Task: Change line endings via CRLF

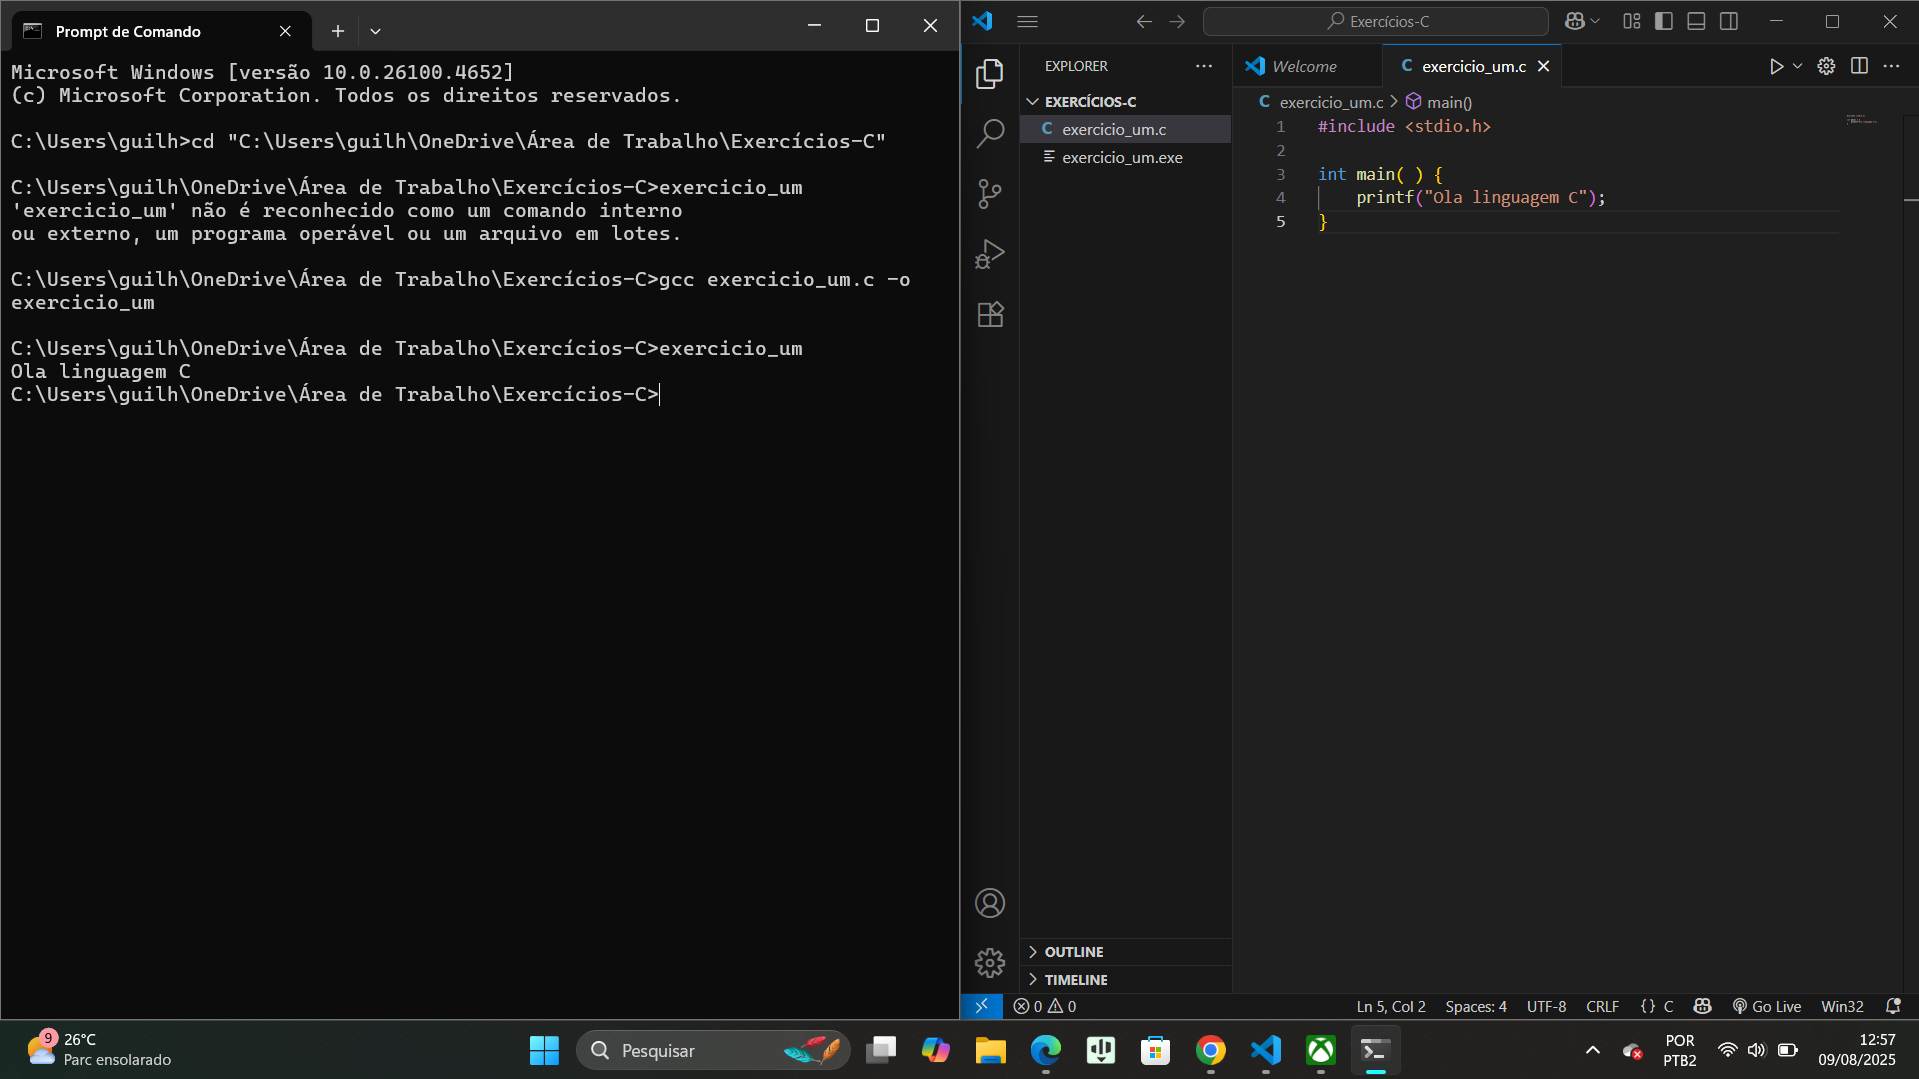Action: (1602, 1006)
